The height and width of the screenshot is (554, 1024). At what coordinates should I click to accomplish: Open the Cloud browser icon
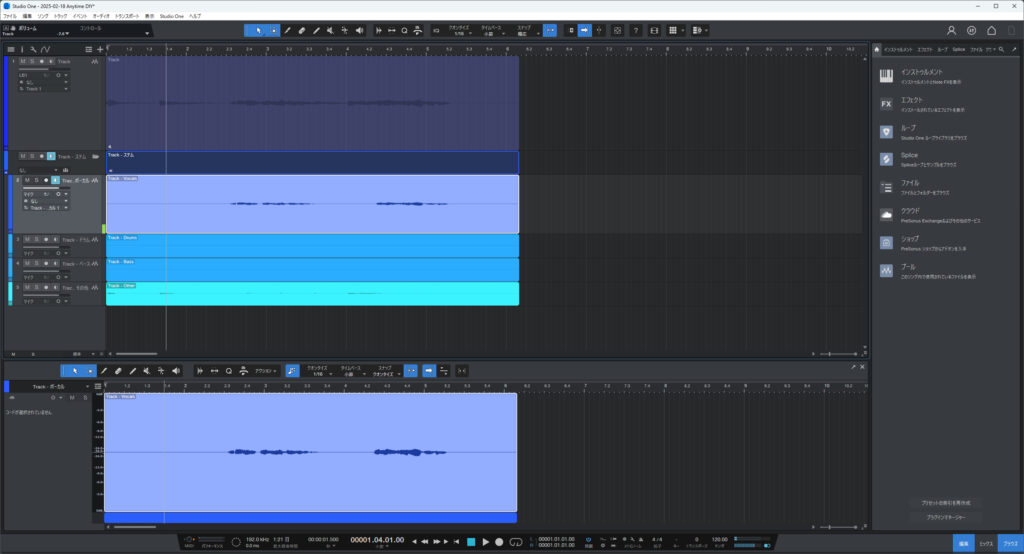pyautogui.click(x=886, y=214)
